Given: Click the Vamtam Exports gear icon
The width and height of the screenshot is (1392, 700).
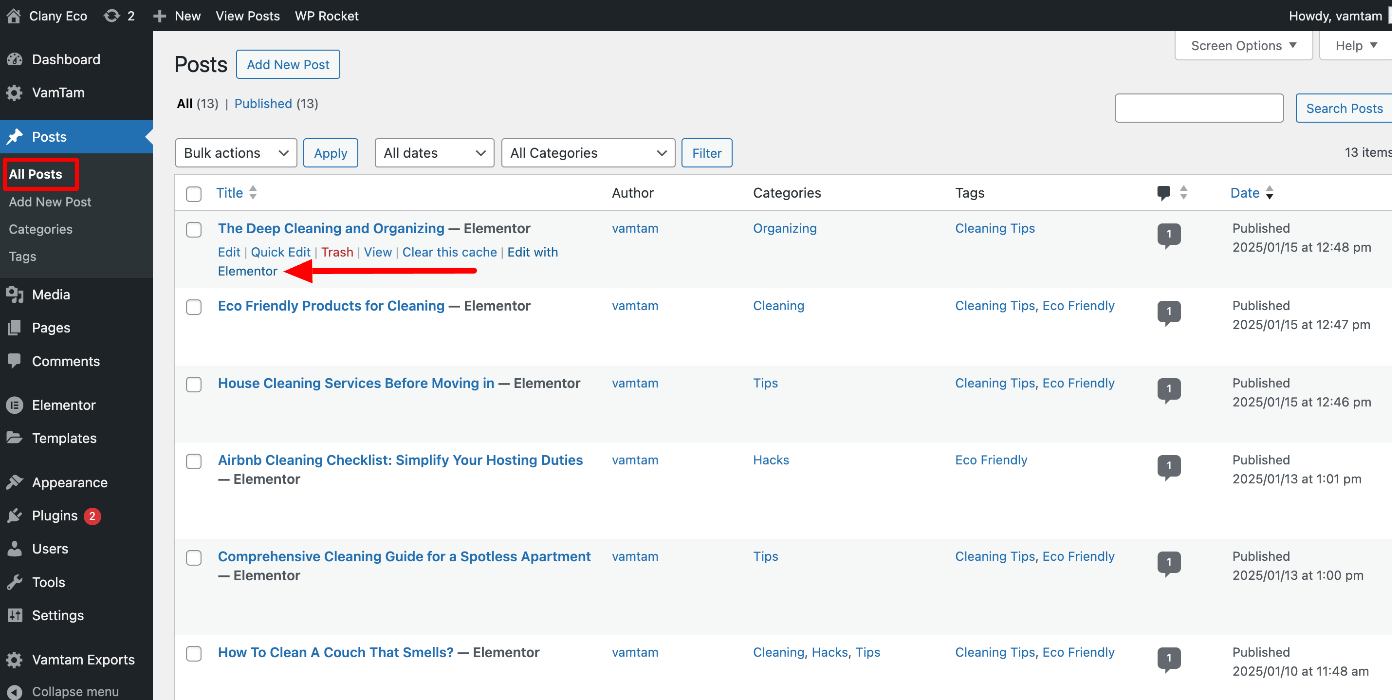Looking at the screenshot, I should [14, 660].
